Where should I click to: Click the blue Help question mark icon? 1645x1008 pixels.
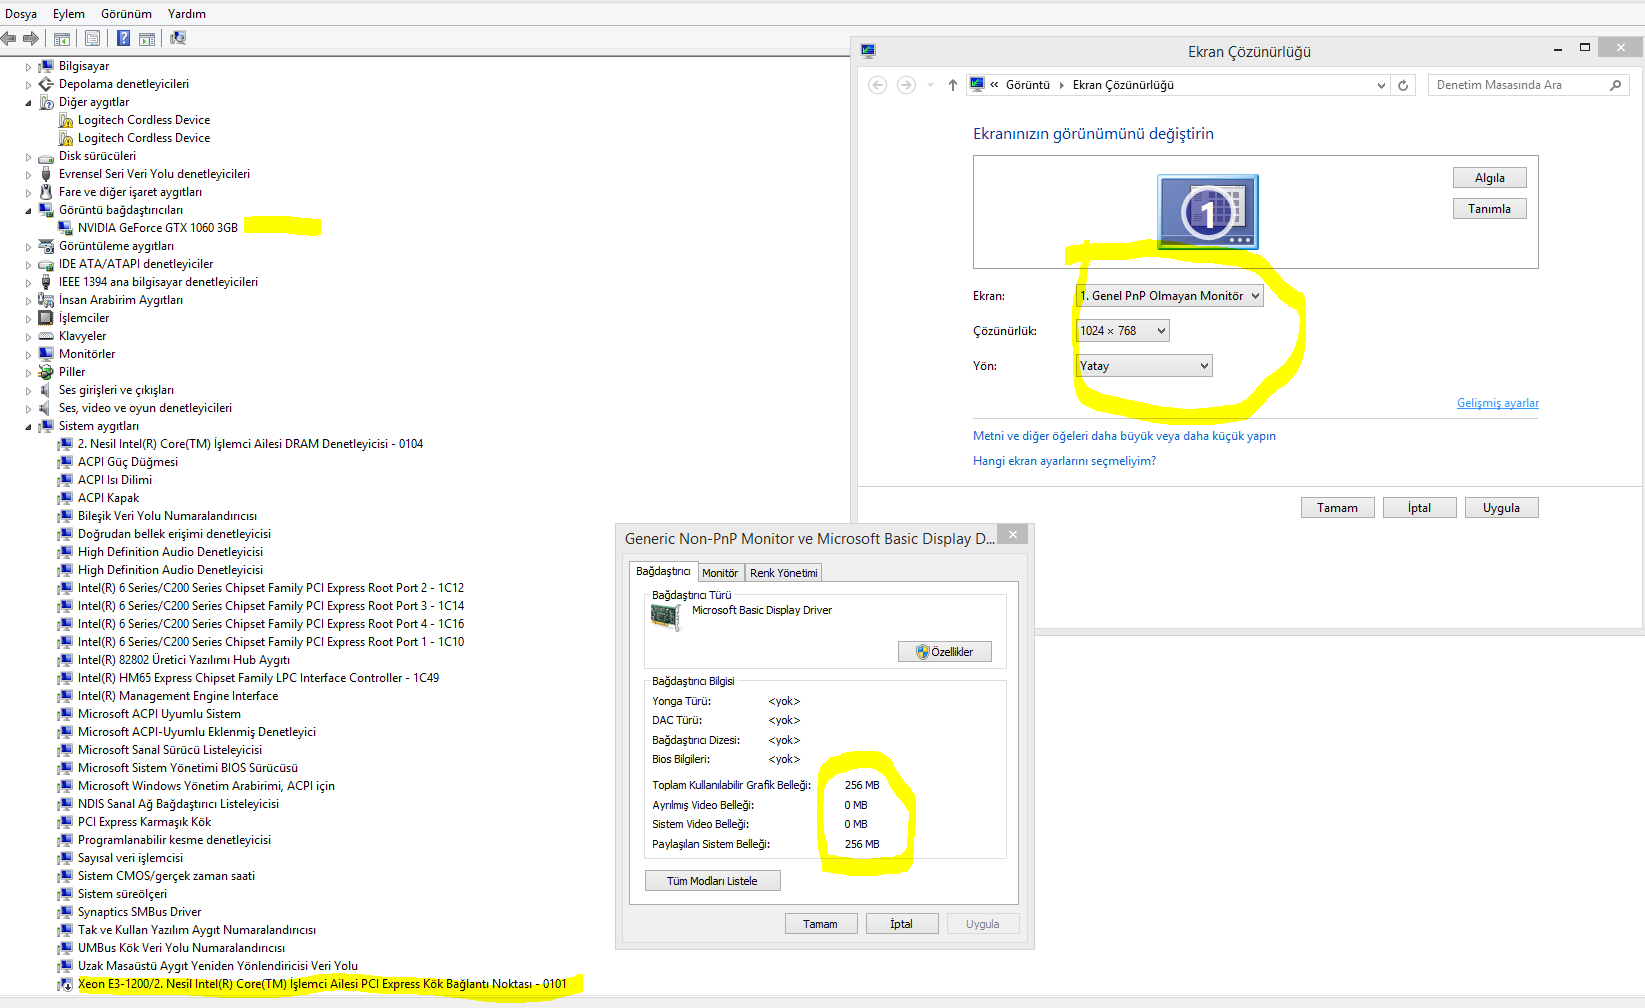click(x=123, y=38)
